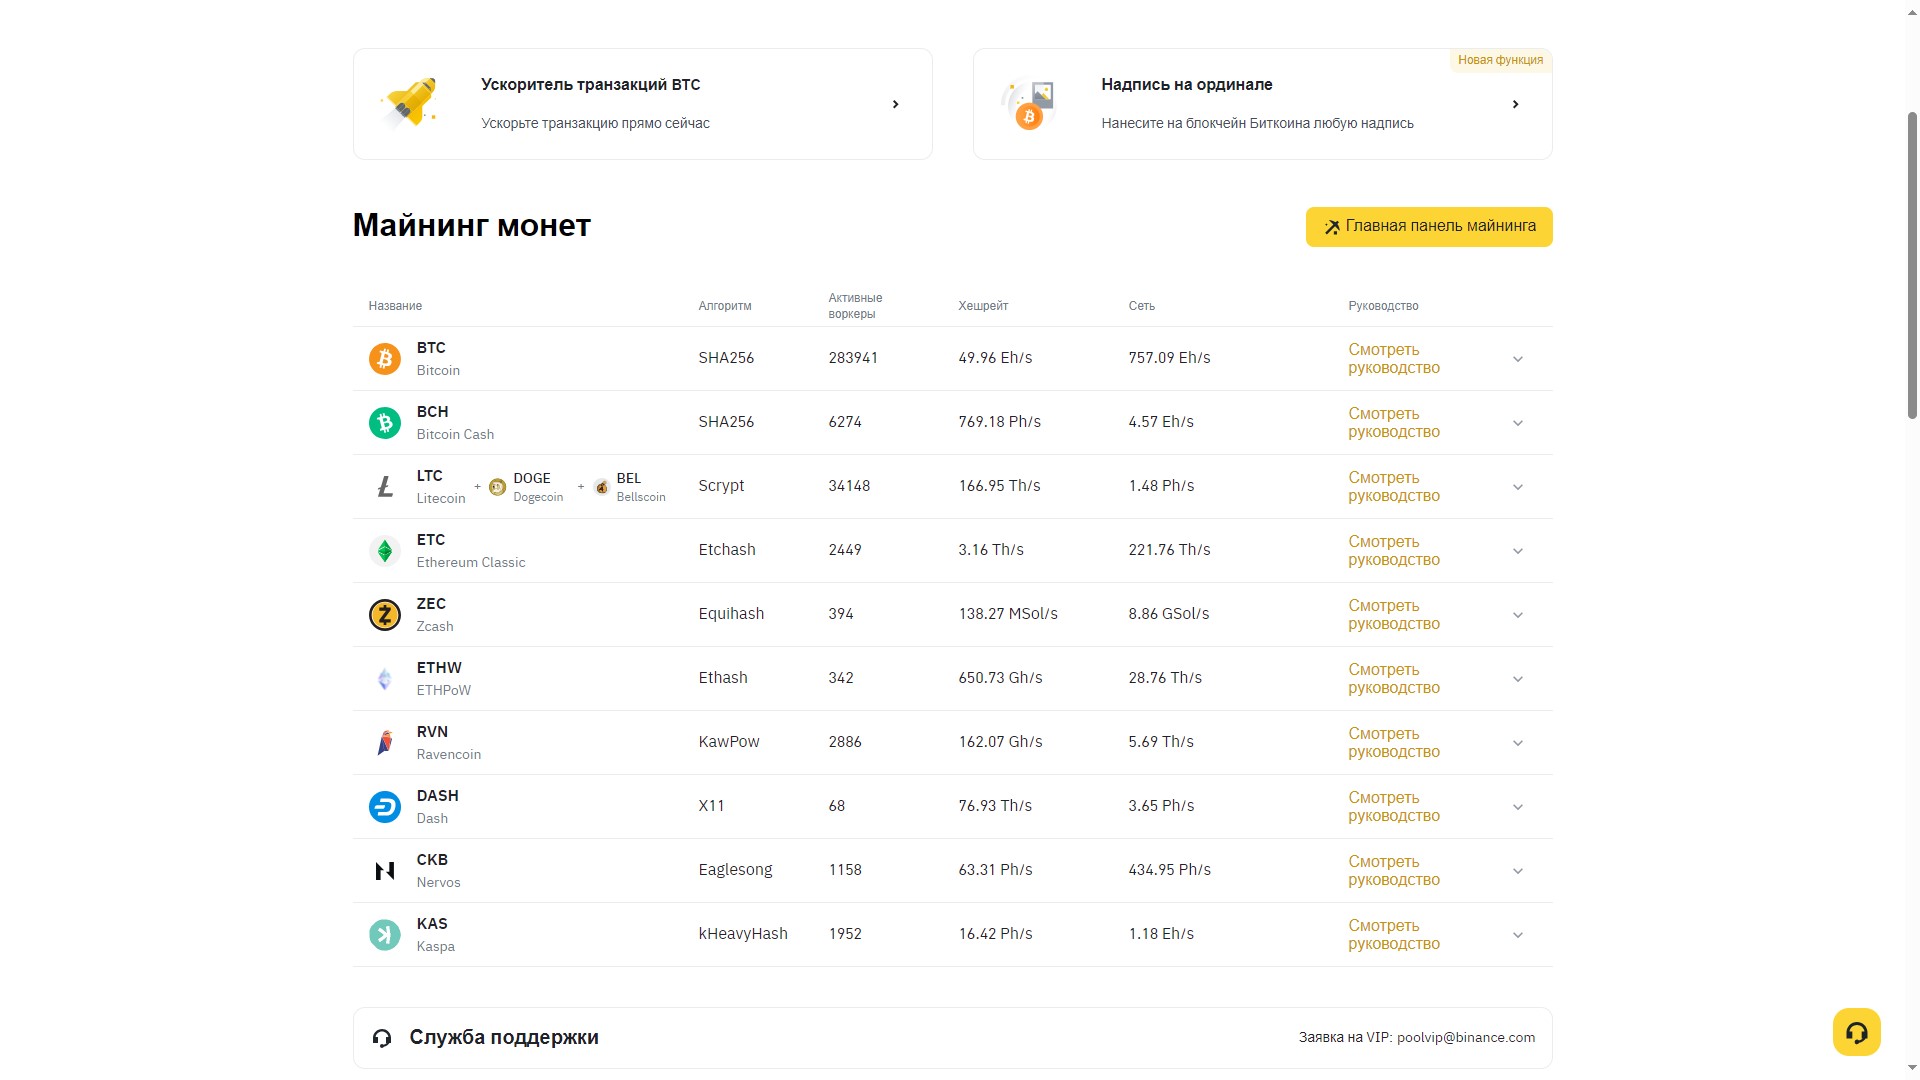Open Смотреть руководство for RVN
This screenshot has height=1080, width=1920.
coord(1394,743)
